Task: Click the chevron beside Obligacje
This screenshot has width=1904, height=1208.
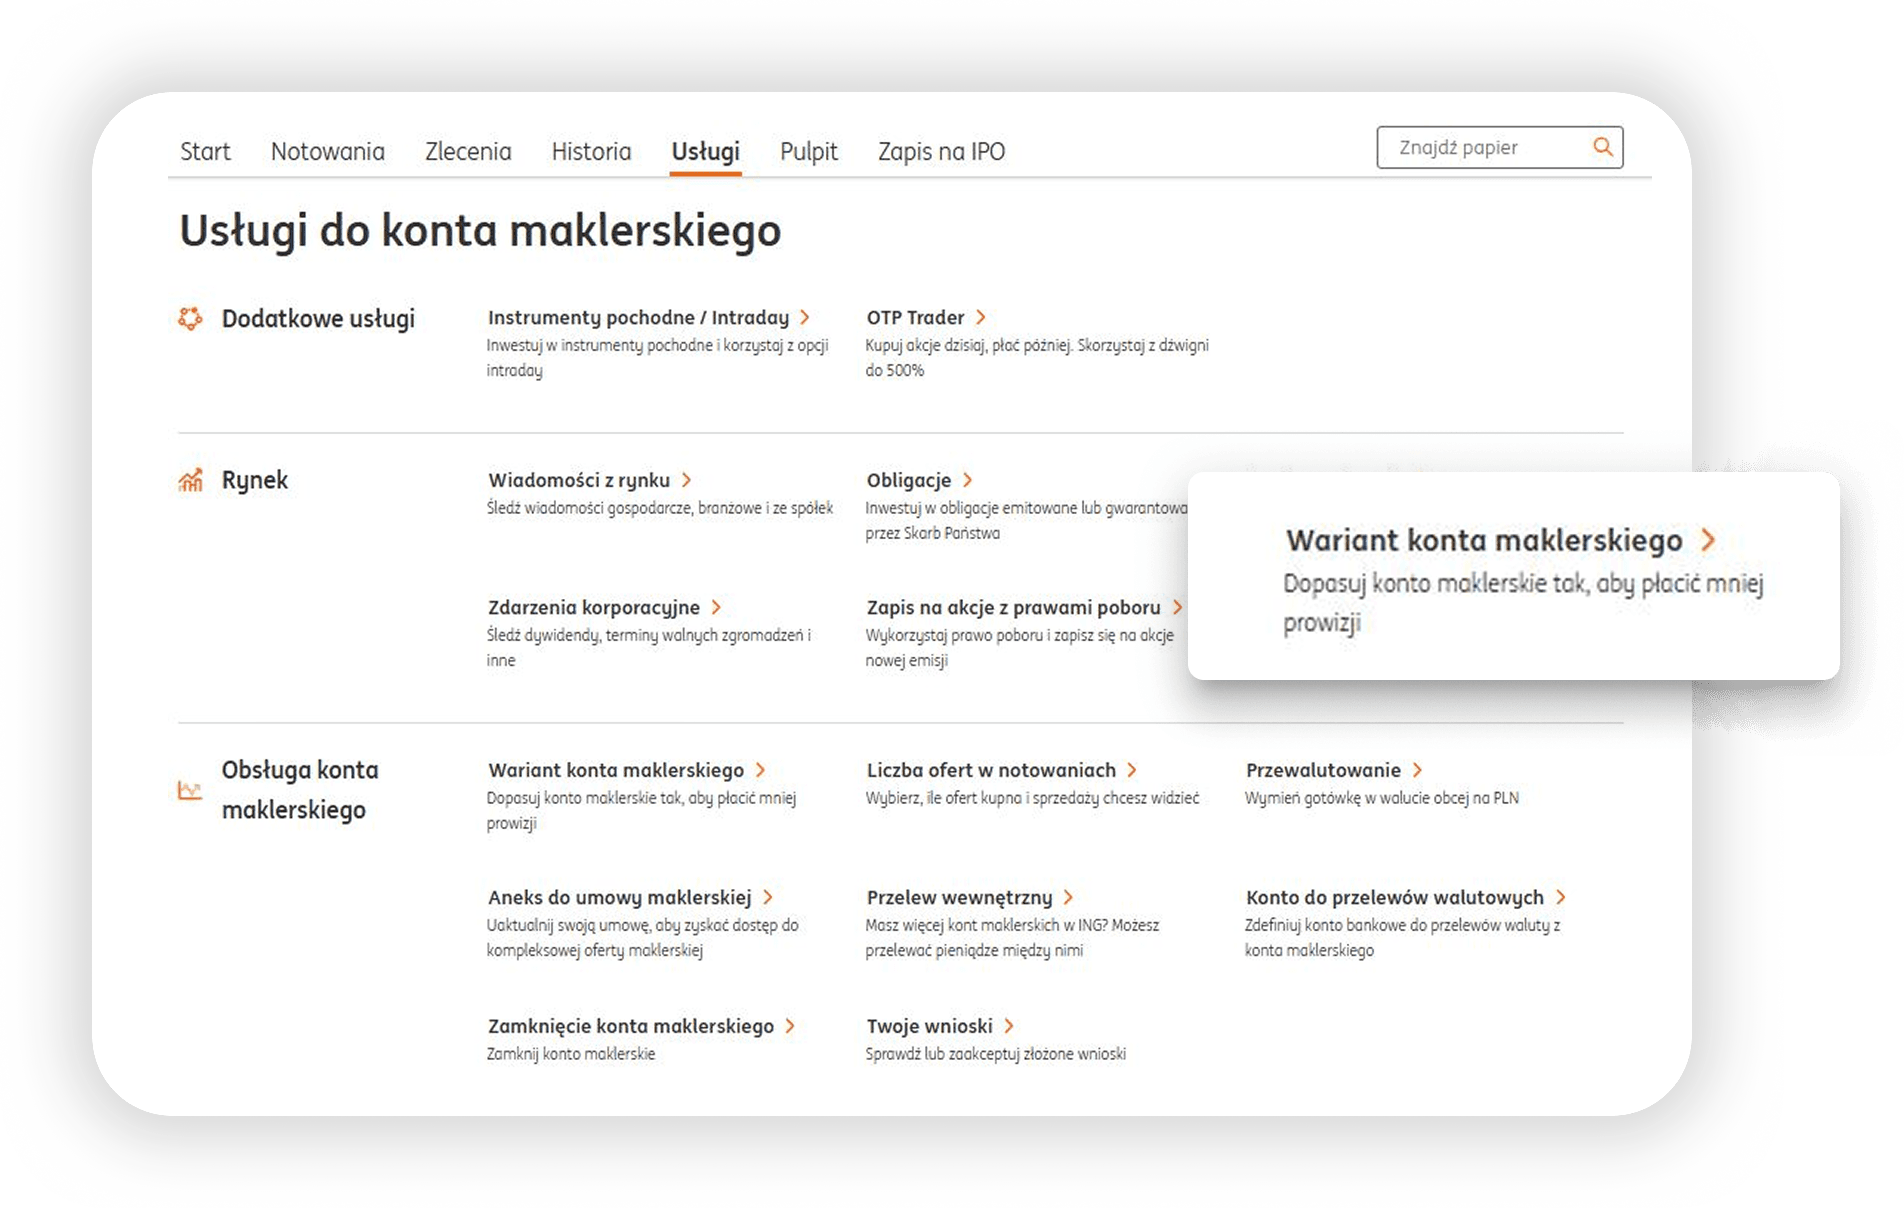Action: [968, 480]
